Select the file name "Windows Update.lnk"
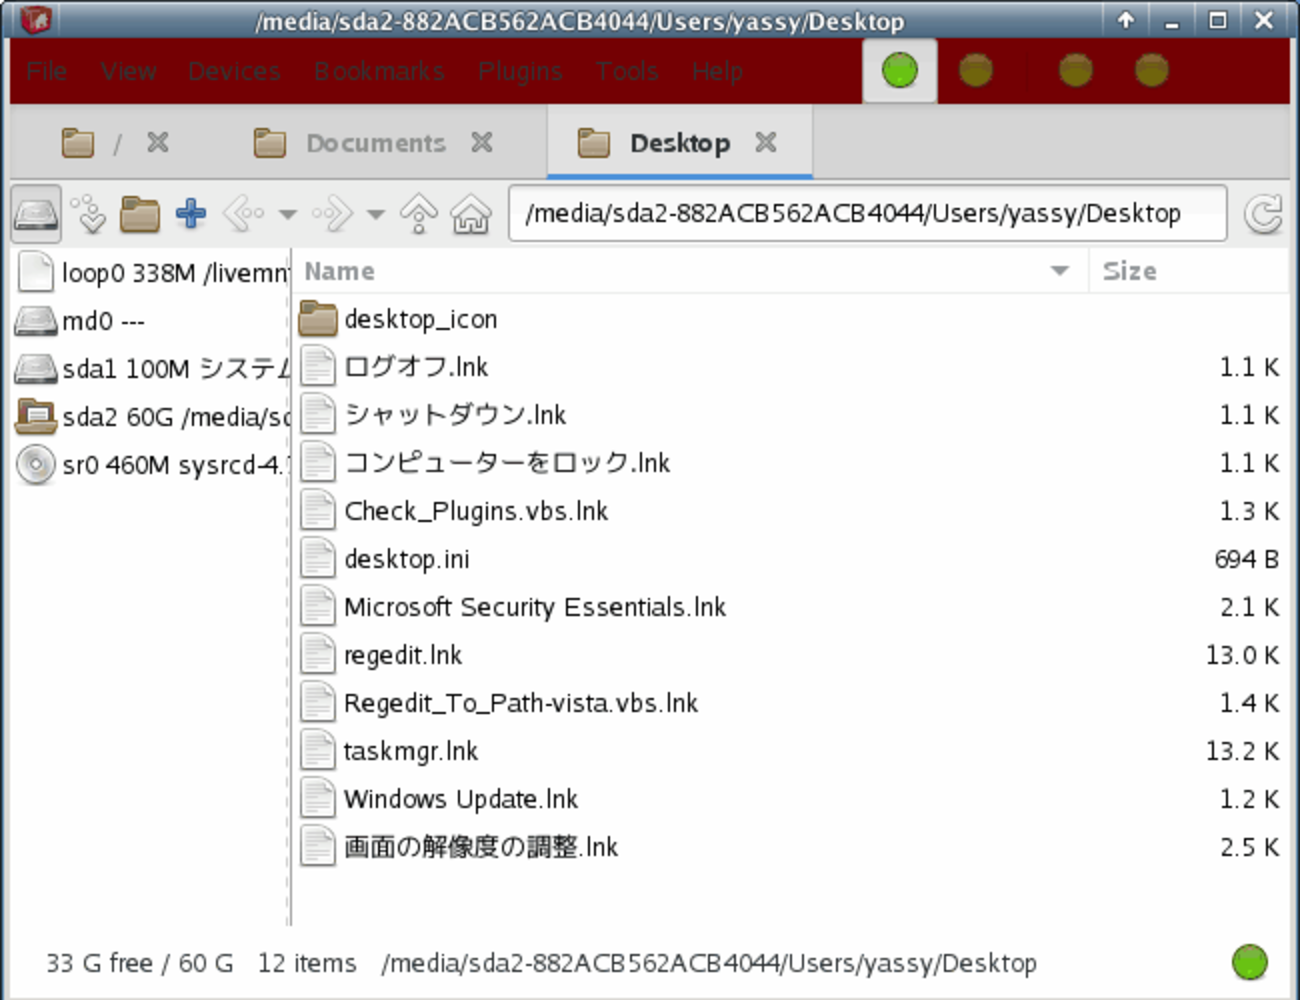The height and width of the screenshot is (1000, 1300). pos(461,799)
